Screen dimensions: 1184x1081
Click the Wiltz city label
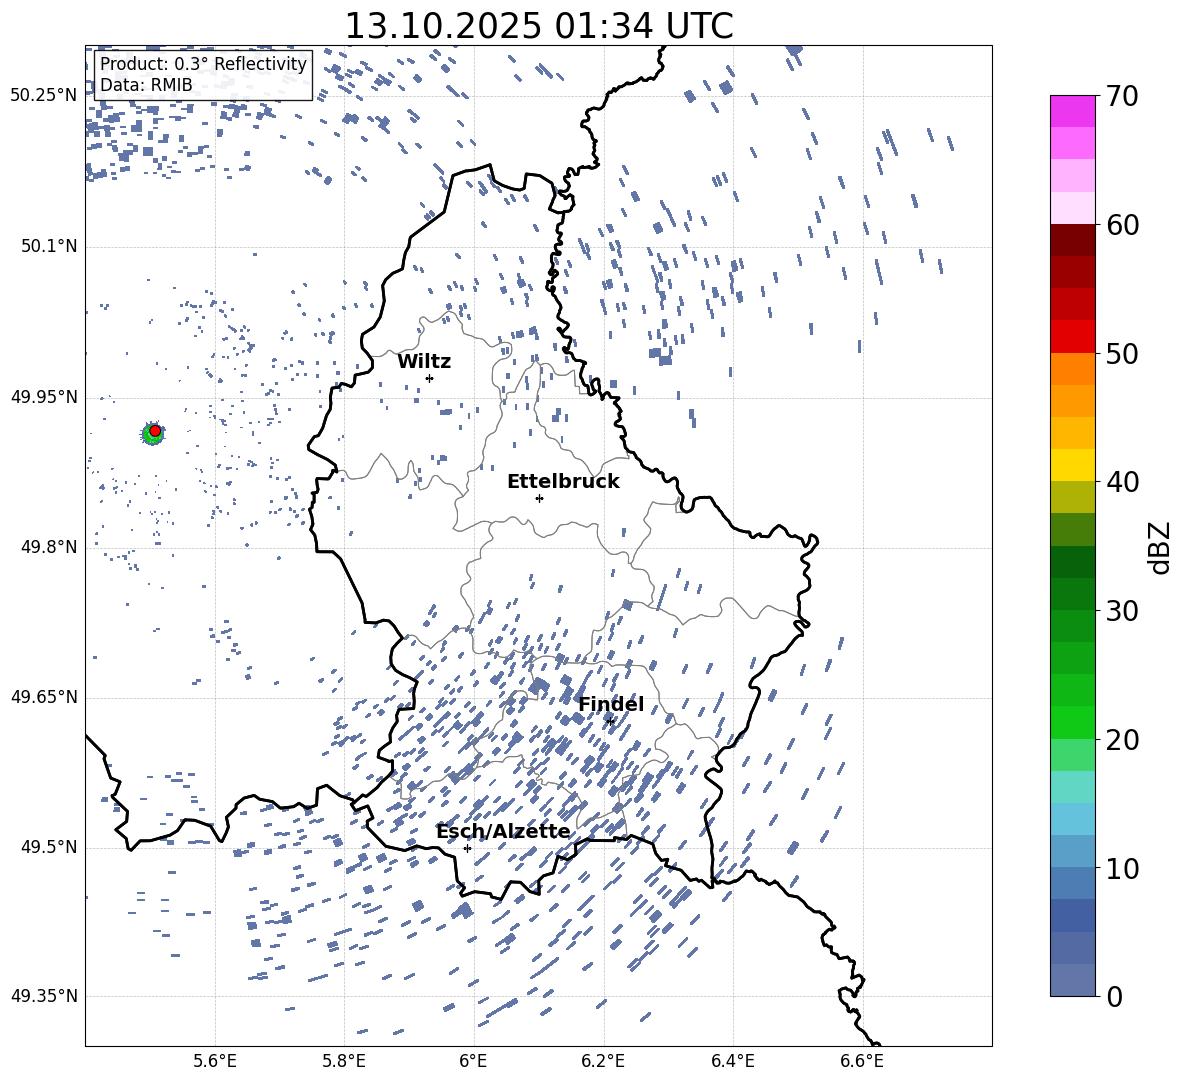point(424,362)
